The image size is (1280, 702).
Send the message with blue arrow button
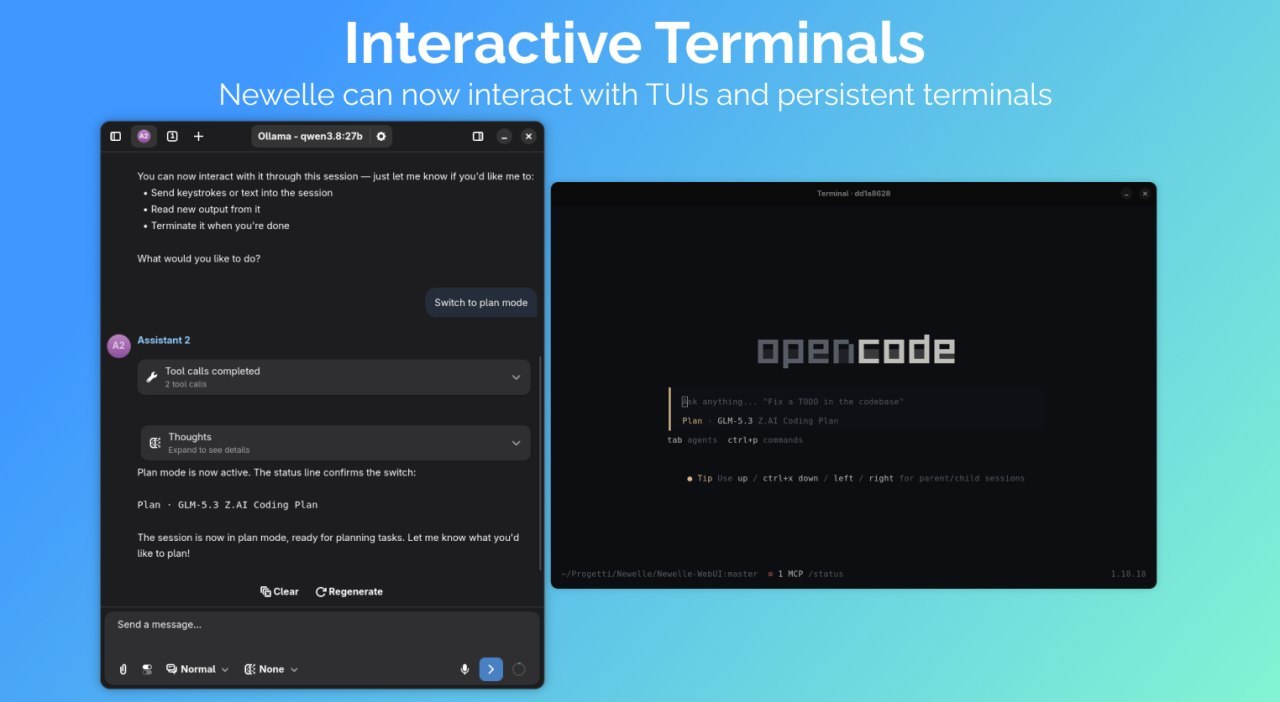coord(491,669)
